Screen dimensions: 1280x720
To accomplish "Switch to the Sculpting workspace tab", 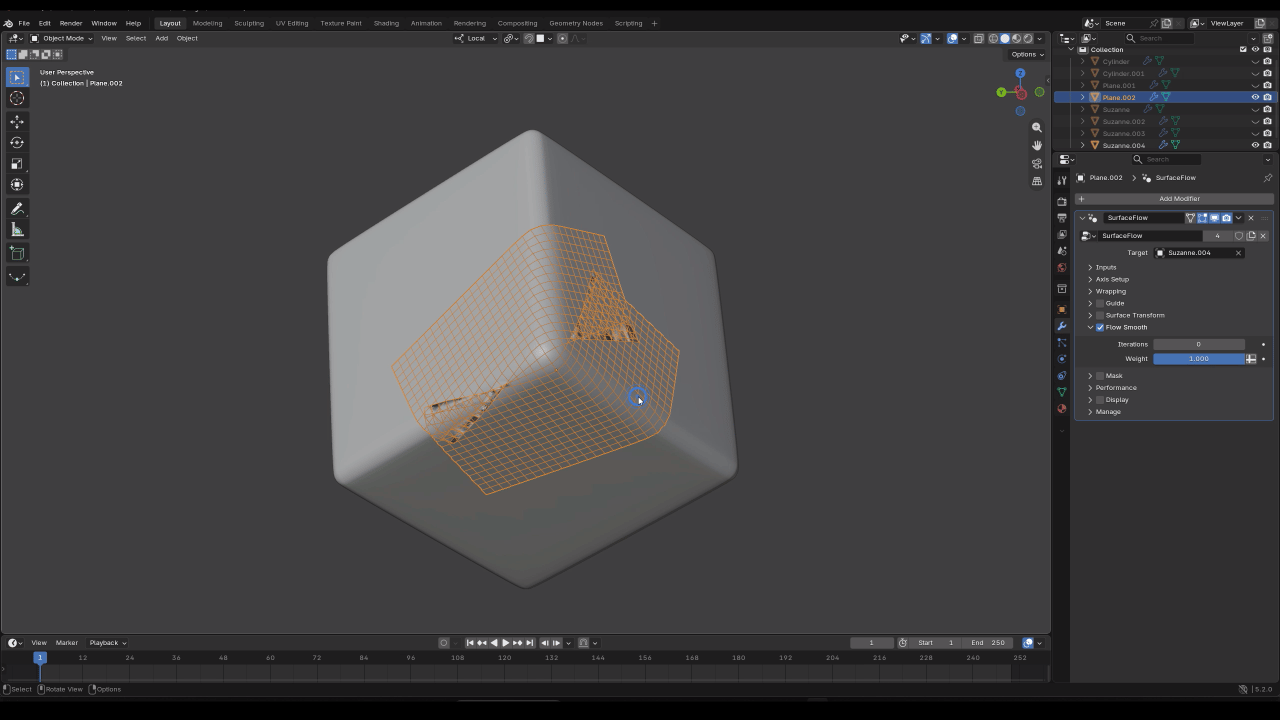I will [x=249, y=23].
